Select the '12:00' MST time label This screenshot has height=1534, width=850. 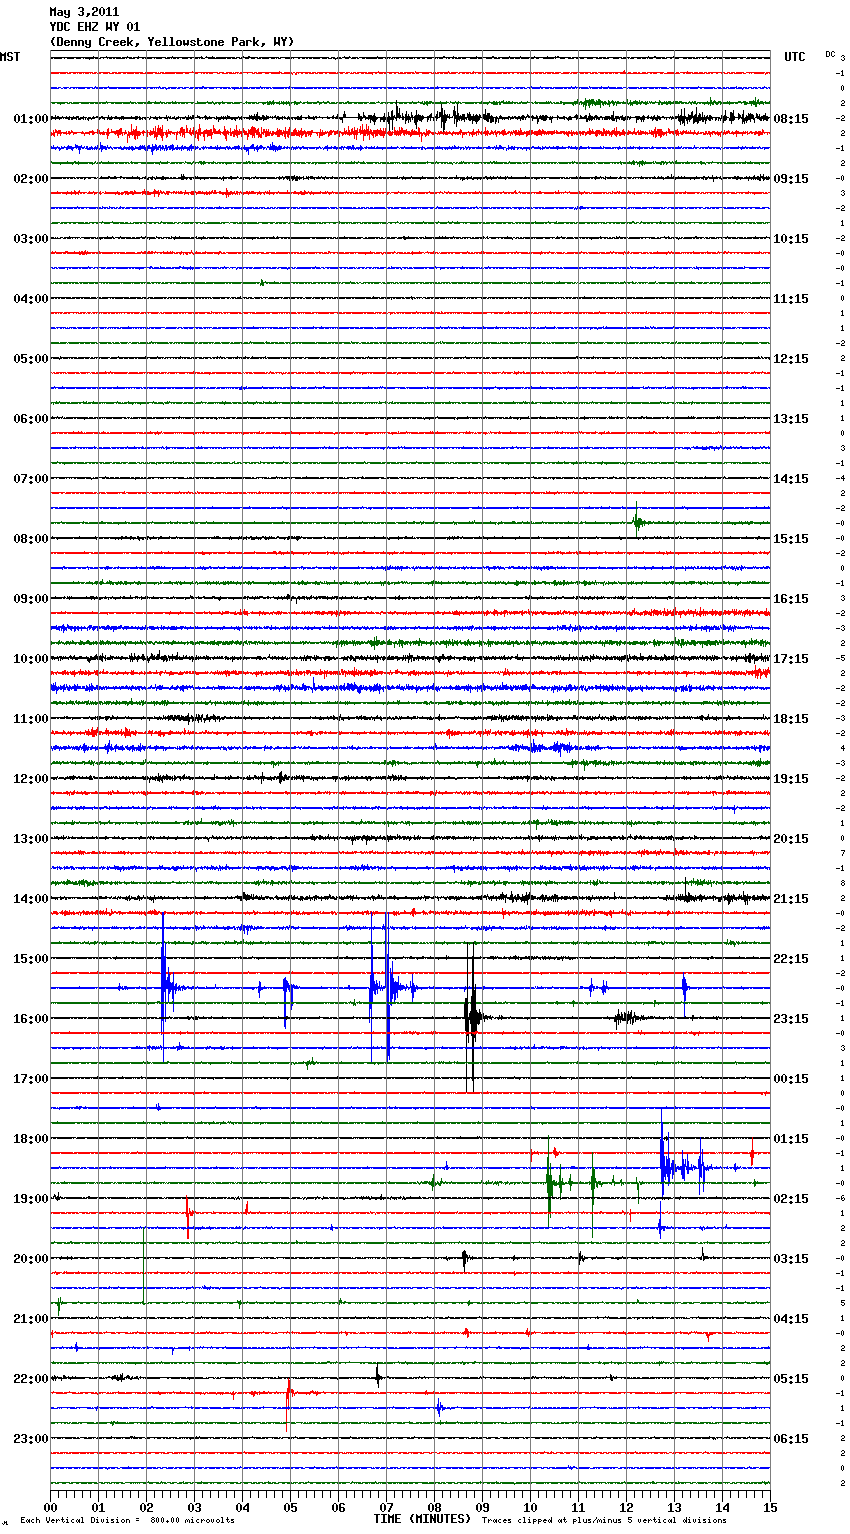[x=31, y=779]
